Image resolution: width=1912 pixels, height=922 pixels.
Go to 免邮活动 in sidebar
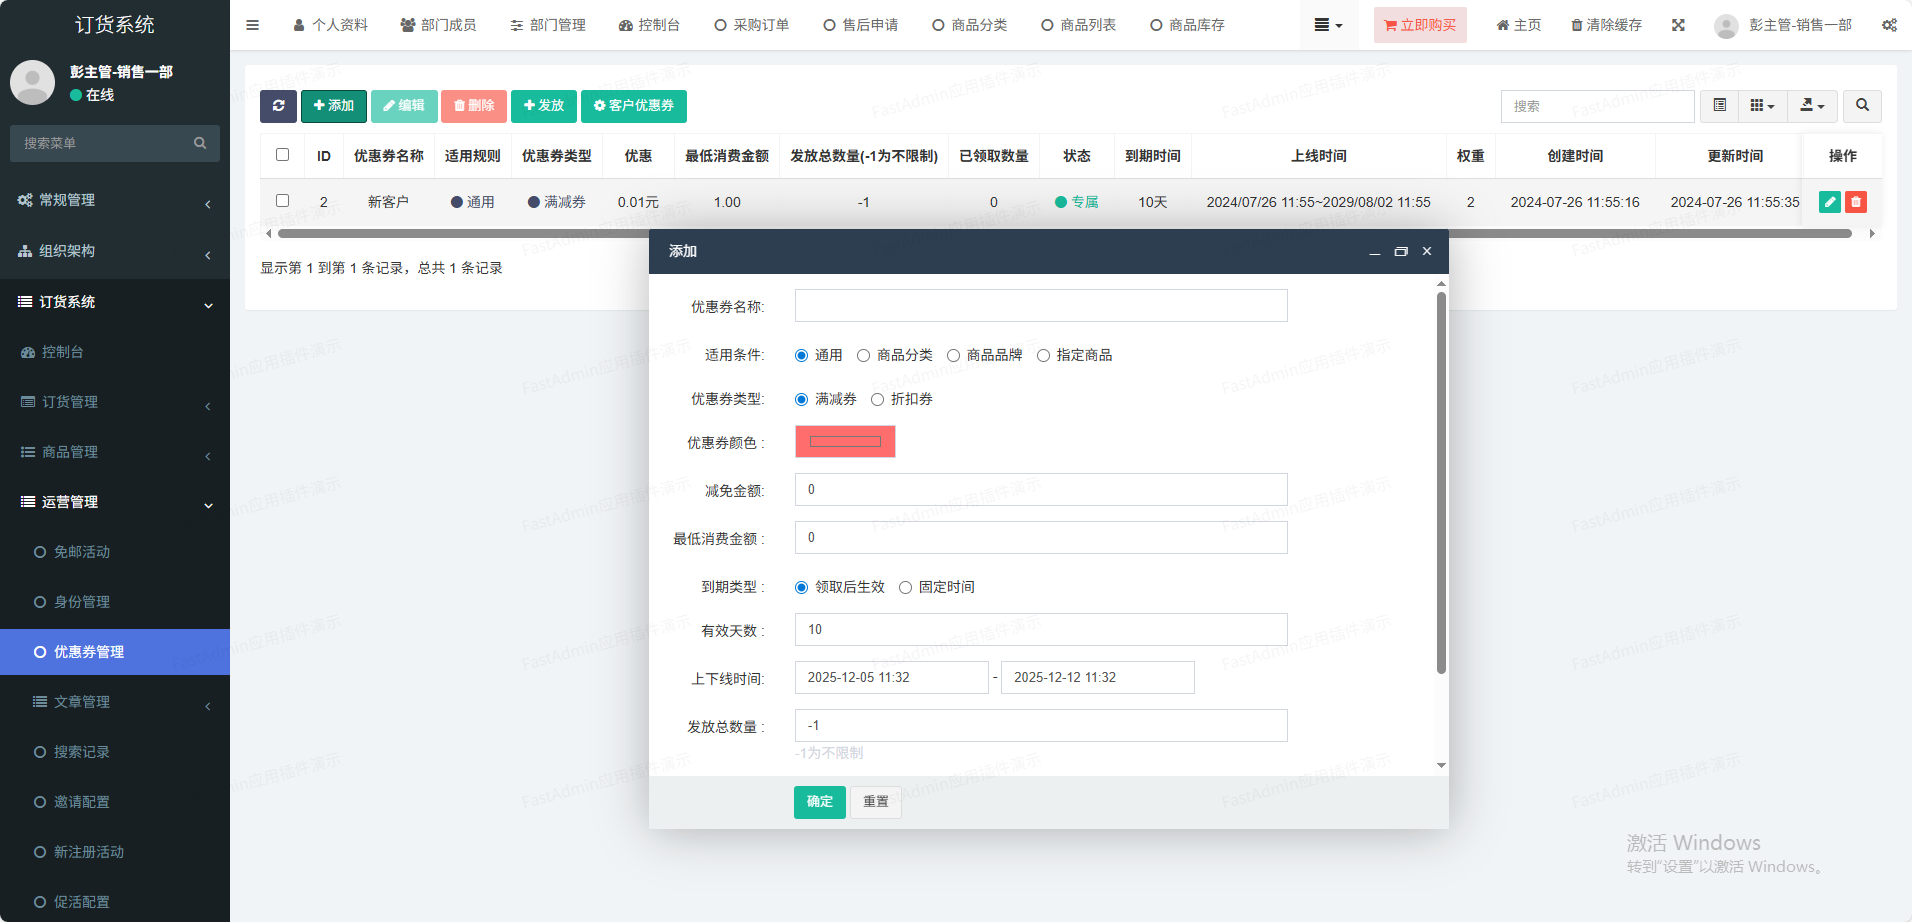tap(82, 552)
